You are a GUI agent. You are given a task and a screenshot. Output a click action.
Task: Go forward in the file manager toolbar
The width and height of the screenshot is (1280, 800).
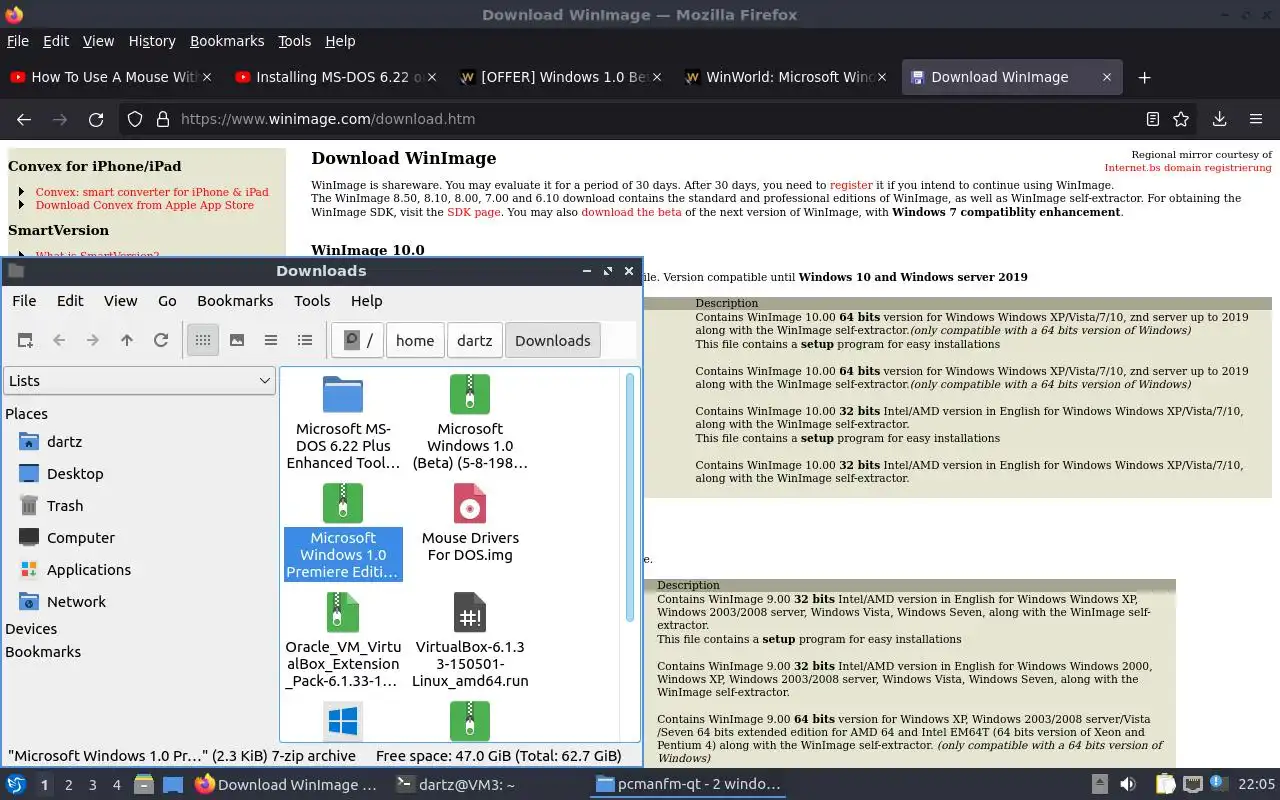pos(93,340)
